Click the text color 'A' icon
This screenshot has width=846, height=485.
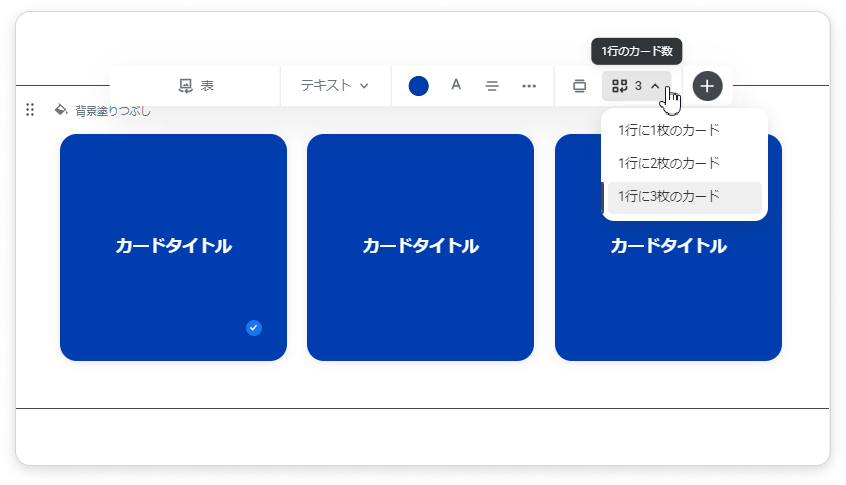(x=456, y=86)
